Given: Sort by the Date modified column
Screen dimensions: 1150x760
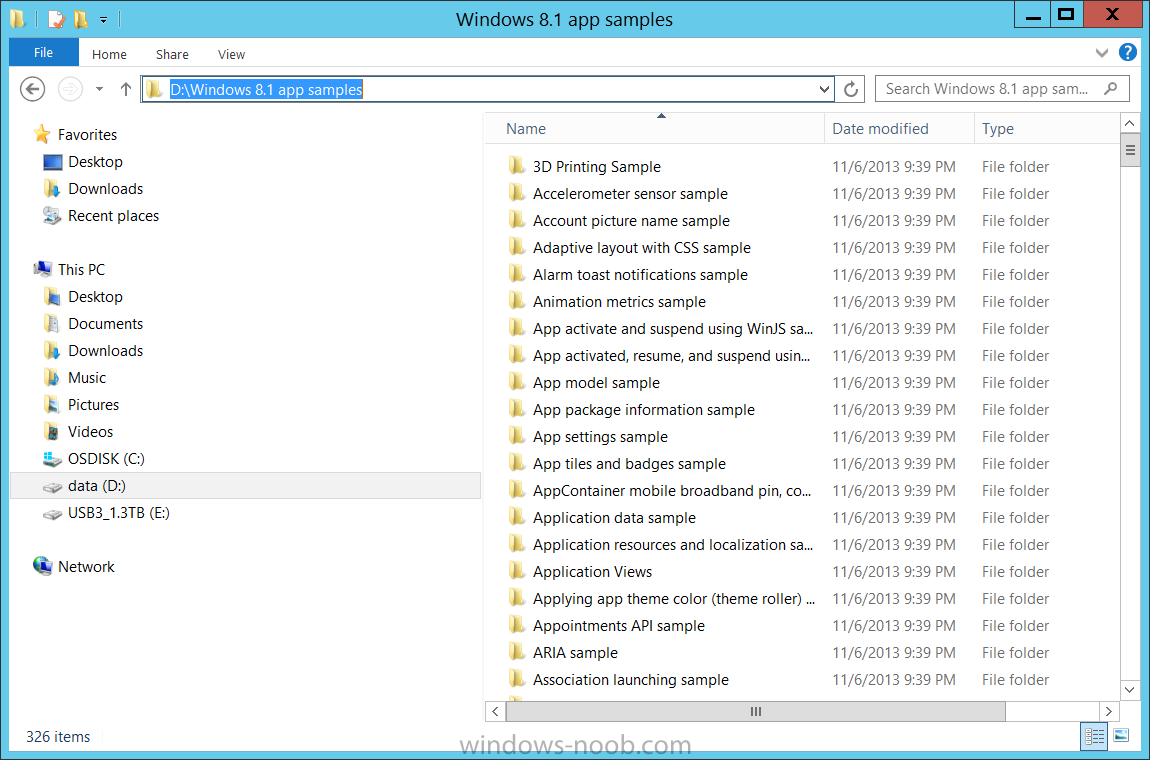Looking at the screenshot, I should [899, 128].
